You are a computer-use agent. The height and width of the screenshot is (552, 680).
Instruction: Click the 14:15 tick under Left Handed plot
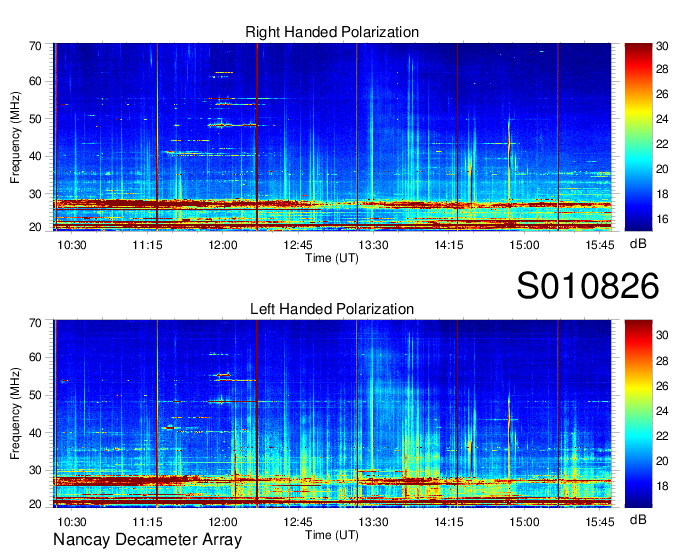pyautogui.click(x=449, y=522)
